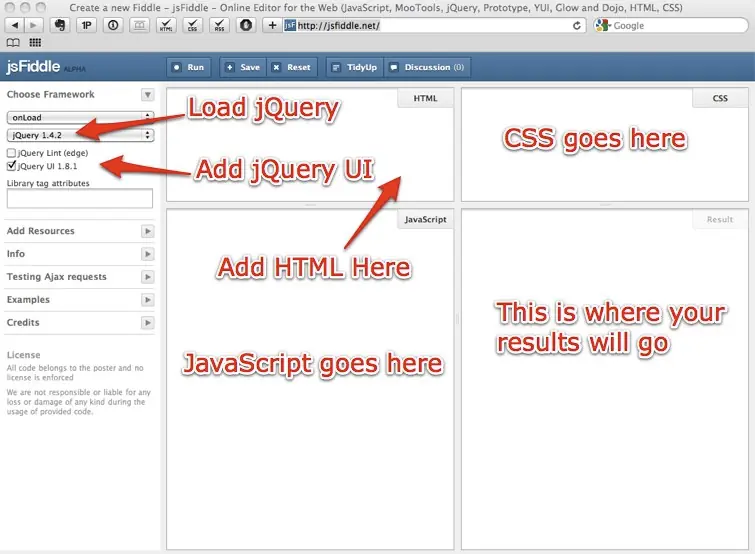The width and height of the screenshot is (755, 554).
Task: Reload the page with the refresh icon
Action: click(576, 26)
